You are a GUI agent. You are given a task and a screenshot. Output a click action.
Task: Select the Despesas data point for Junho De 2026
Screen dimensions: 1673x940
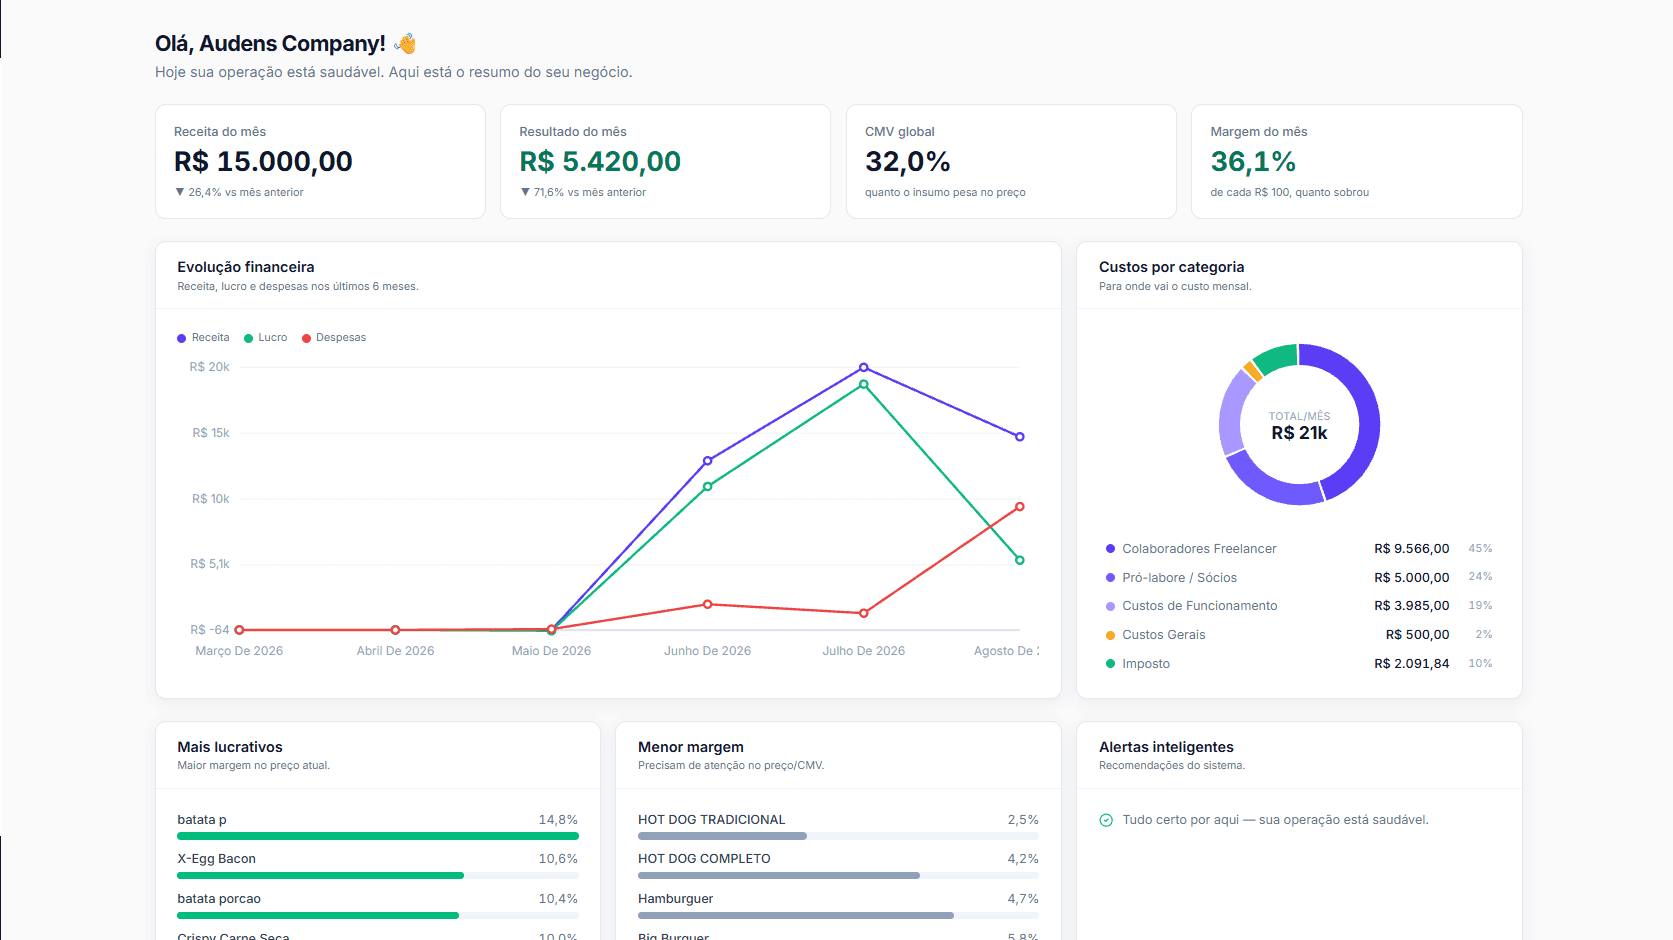tap(708, 604)
